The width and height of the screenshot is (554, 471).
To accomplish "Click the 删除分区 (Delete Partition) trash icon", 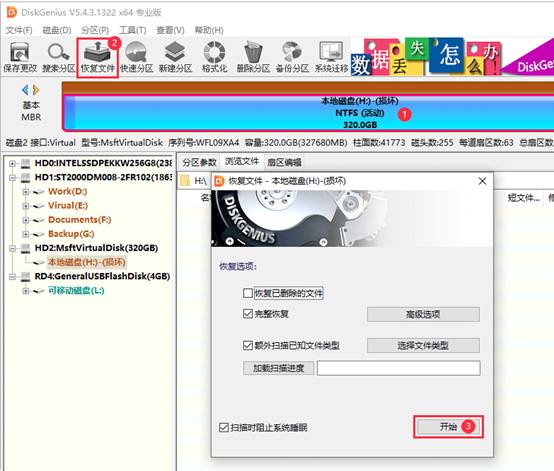I will tap(253, 57).
